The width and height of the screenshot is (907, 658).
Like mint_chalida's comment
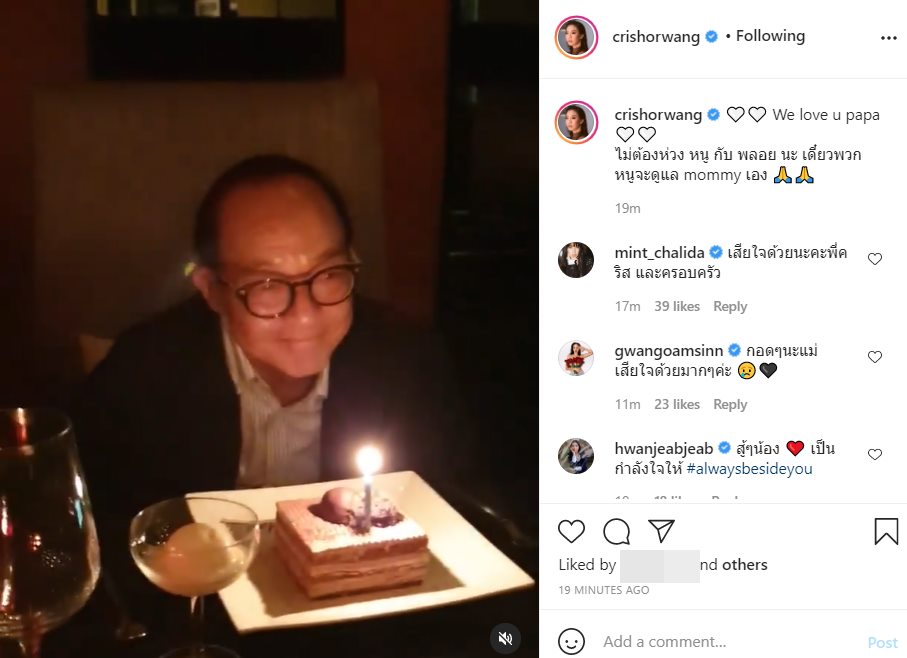875,259
